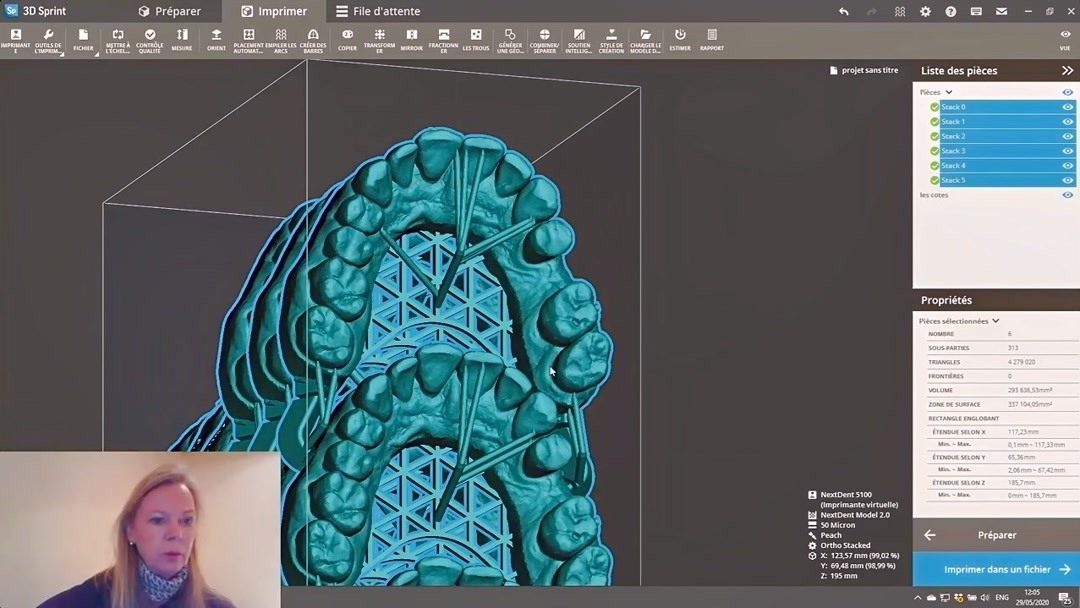Click Imprimer dans un fichier
This screenshot has width=1080, height=608.
[x=996, y=568]
